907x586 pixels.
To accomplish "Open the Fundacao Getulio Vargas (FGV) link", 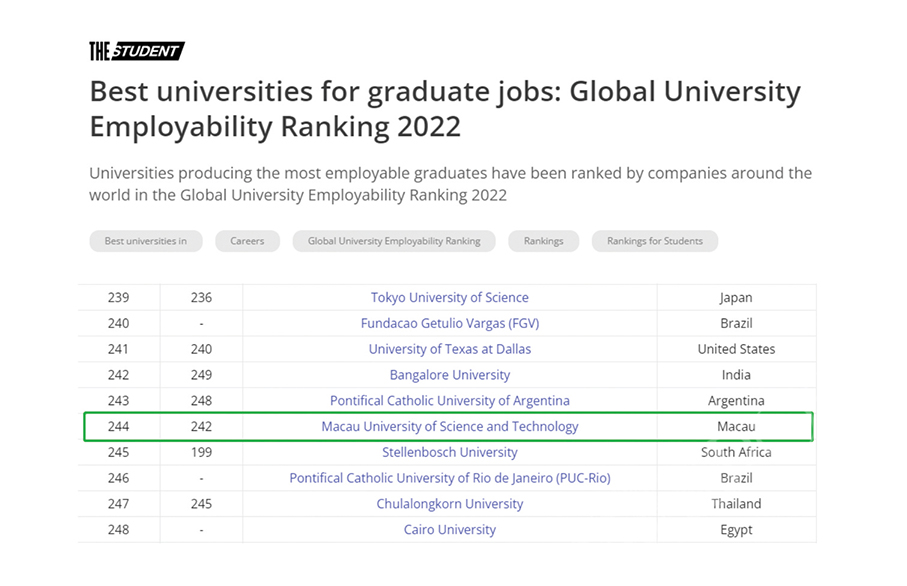I will (x=449, y=323).
